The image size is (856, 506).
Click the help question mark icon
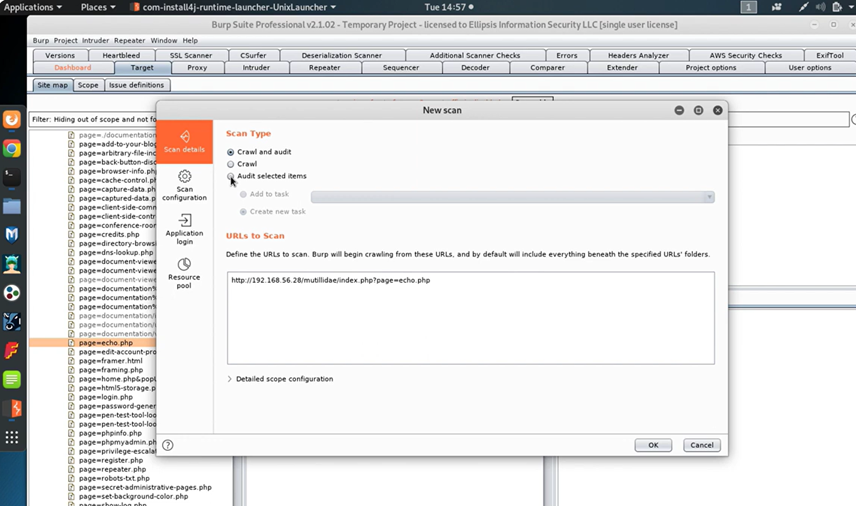(x=168, y=445)
